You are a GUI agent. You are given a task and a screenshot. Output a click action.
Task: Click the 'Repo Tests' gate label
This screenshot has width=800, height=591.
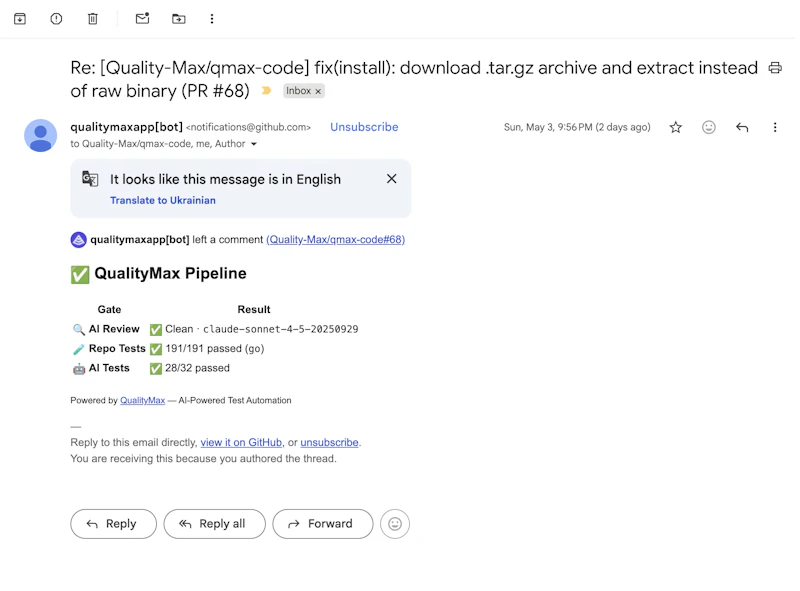[117, 349]
